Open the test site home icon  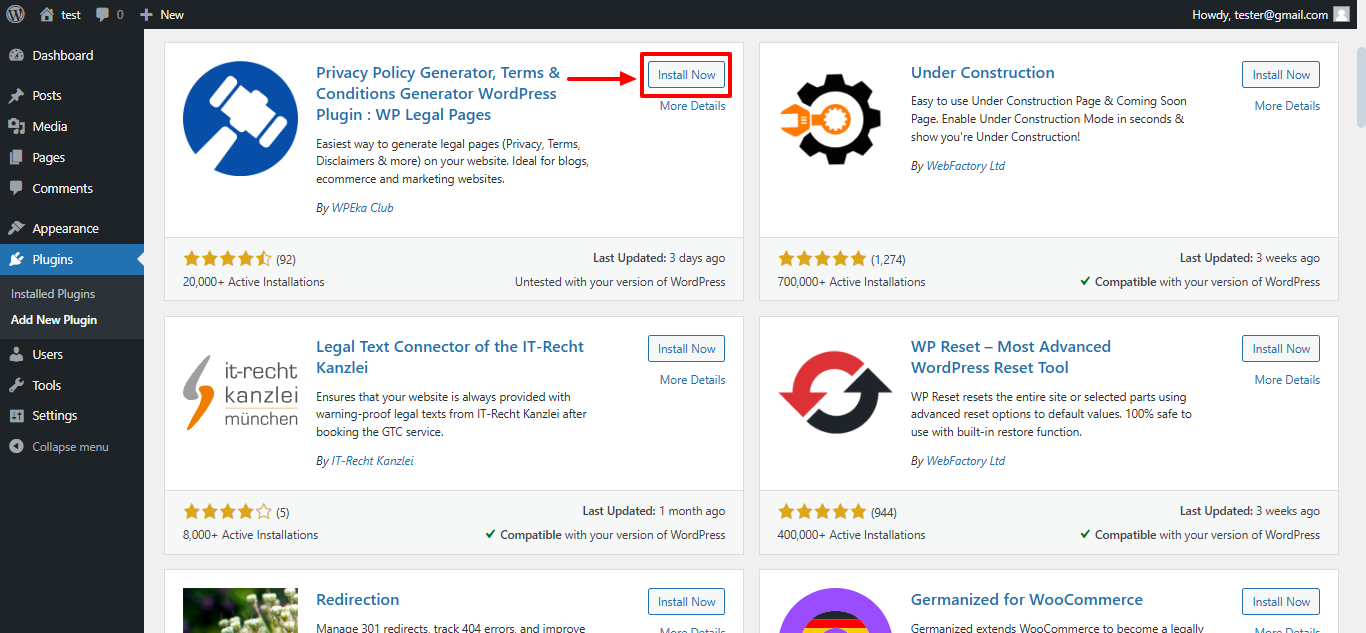click(x=47, y=14)
